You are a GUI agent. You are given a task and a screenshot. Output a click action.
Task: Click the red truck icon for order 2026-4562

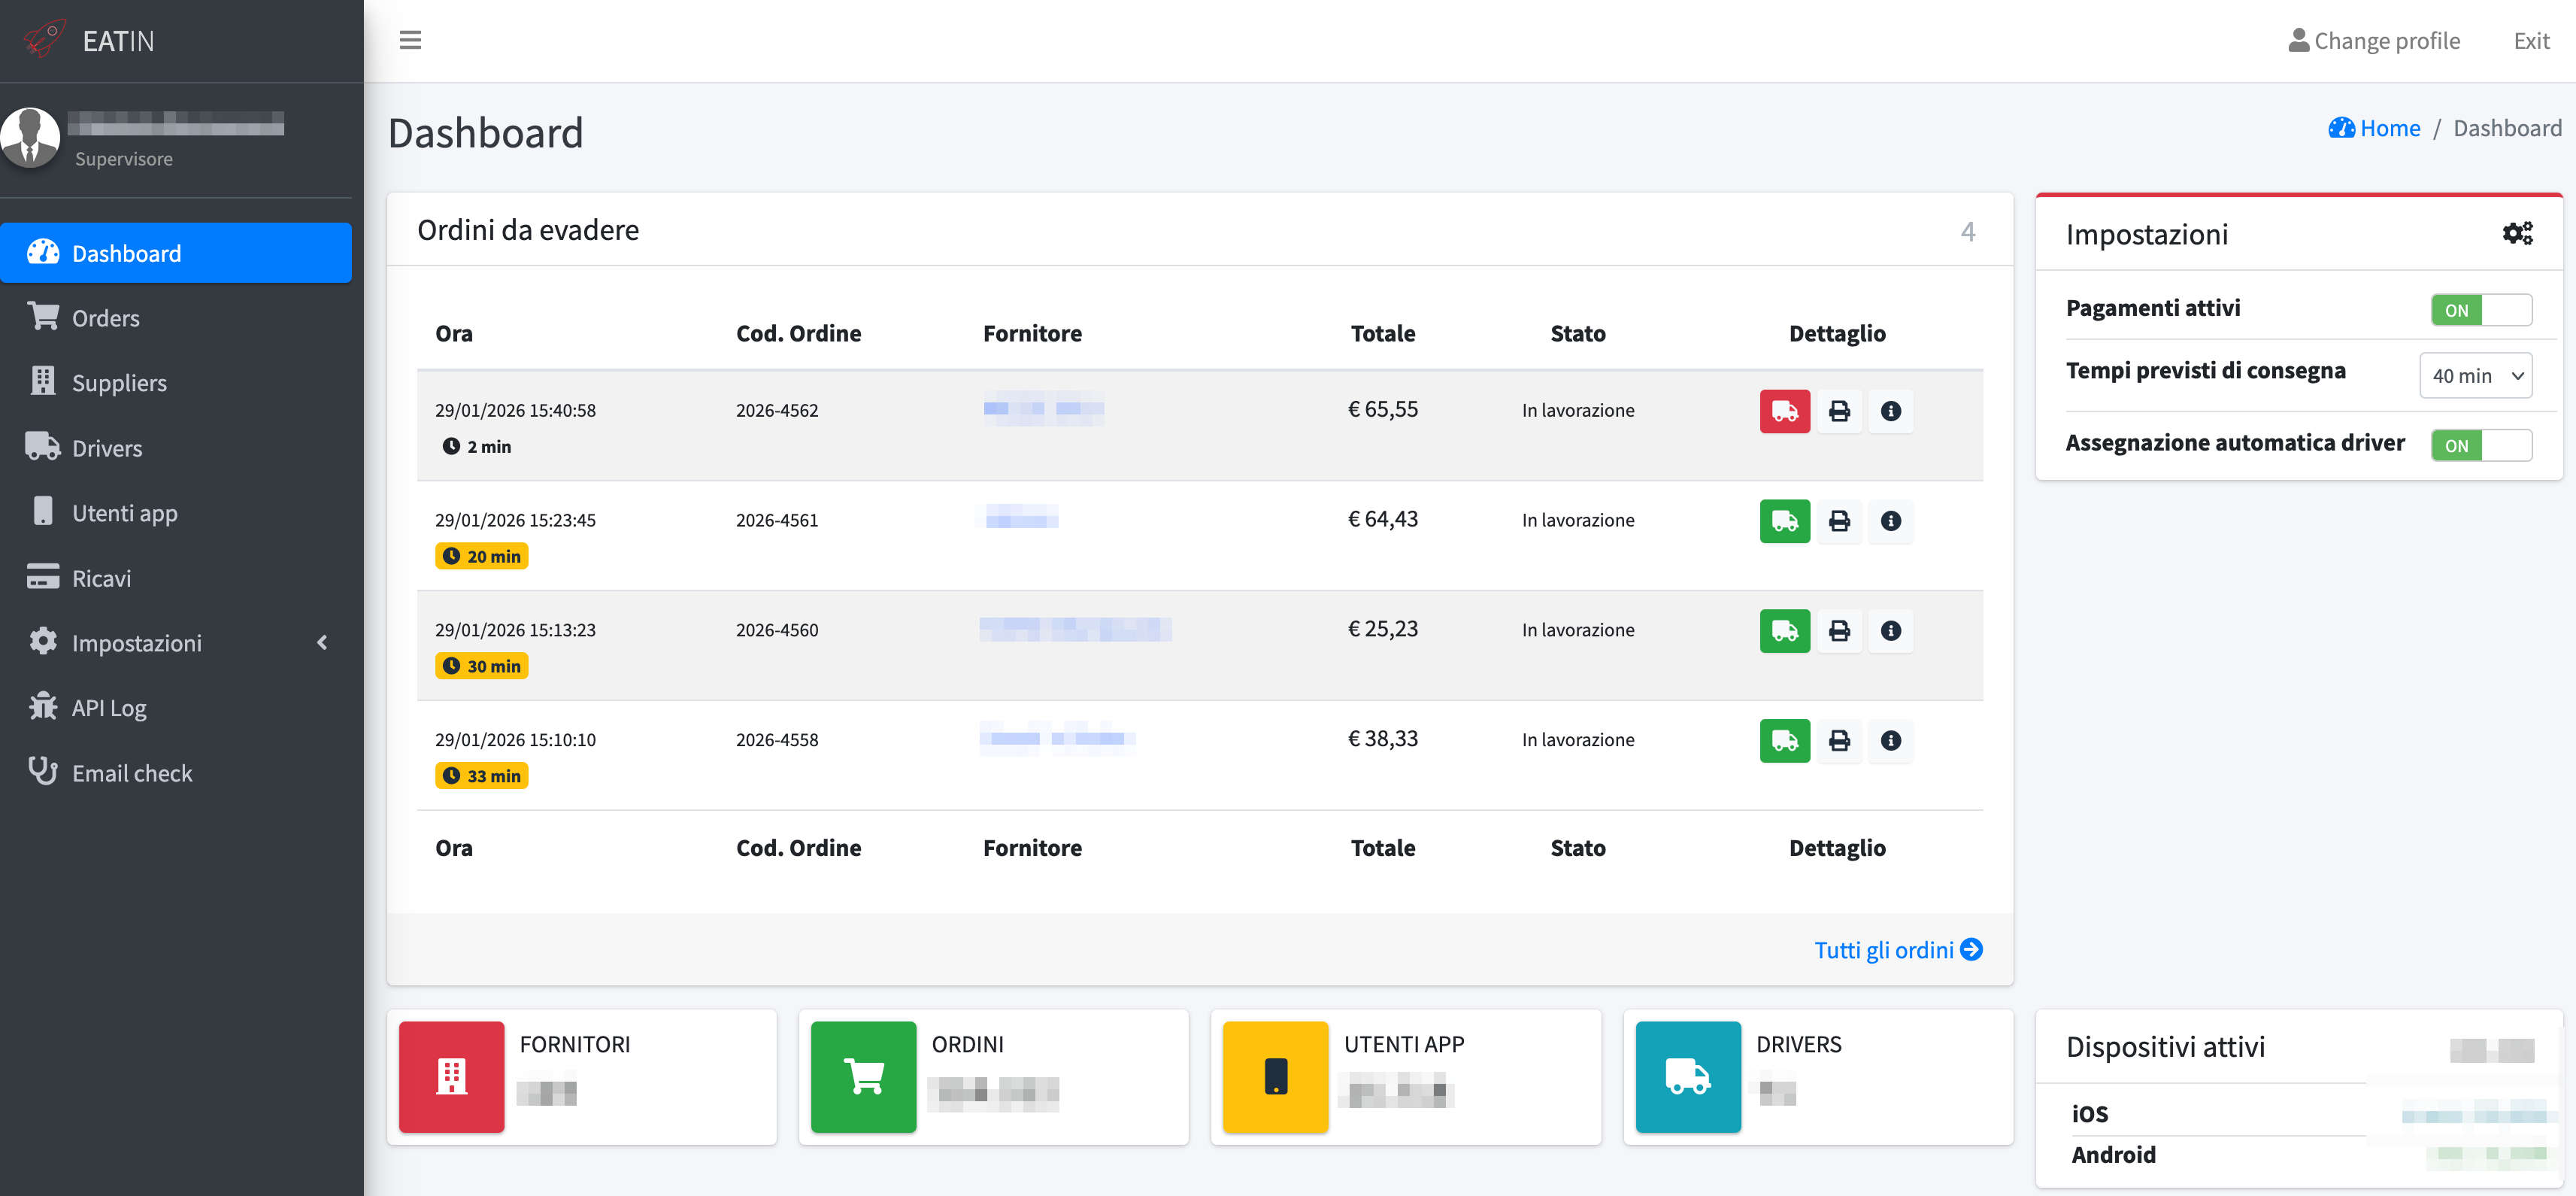pos(1785,411)
